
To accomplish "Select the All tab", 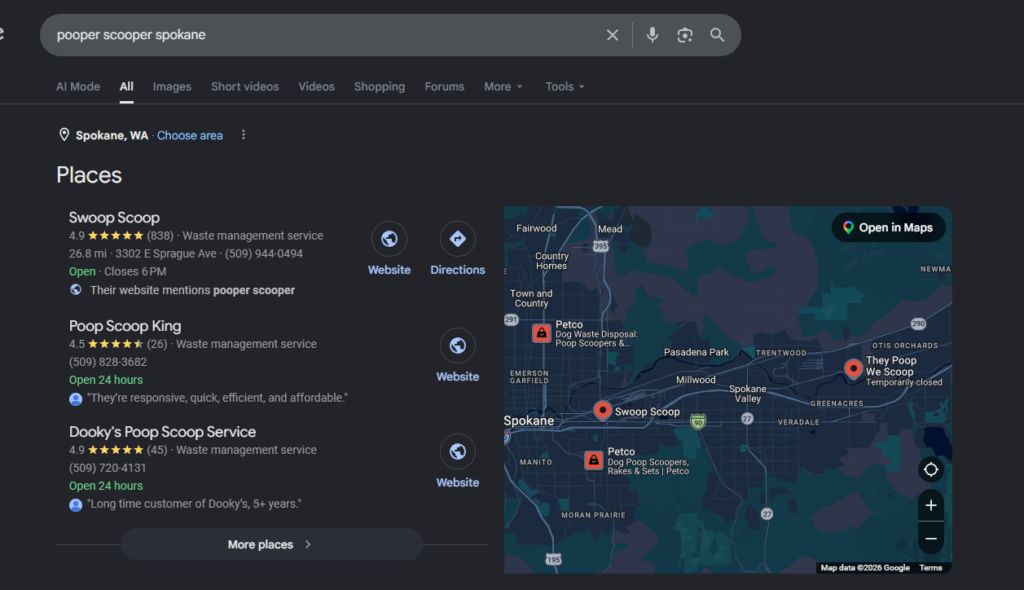I will tap(127, 86).
